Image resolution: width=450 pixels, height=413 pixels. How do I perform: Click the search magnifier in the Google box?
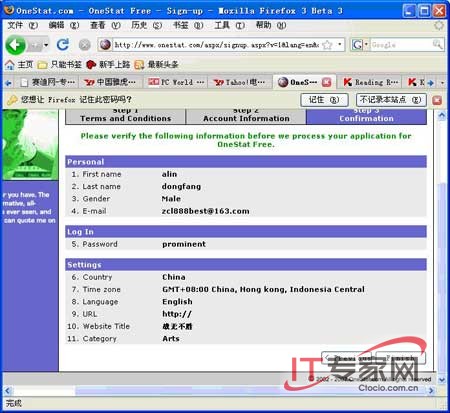coord(437,44)
